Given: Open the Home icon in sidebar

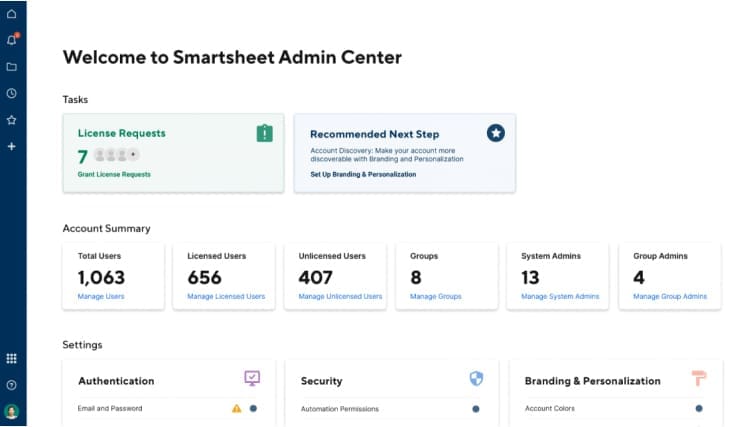Looking at the screenshot, I should coord(11,14).
